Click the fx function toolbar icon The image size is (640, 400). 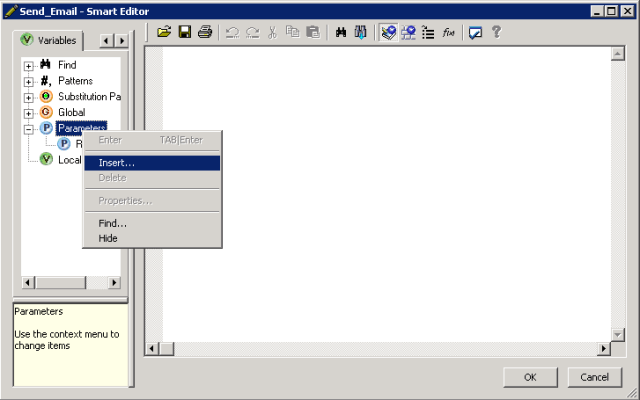pyautogui.click(x=449, y=32)
